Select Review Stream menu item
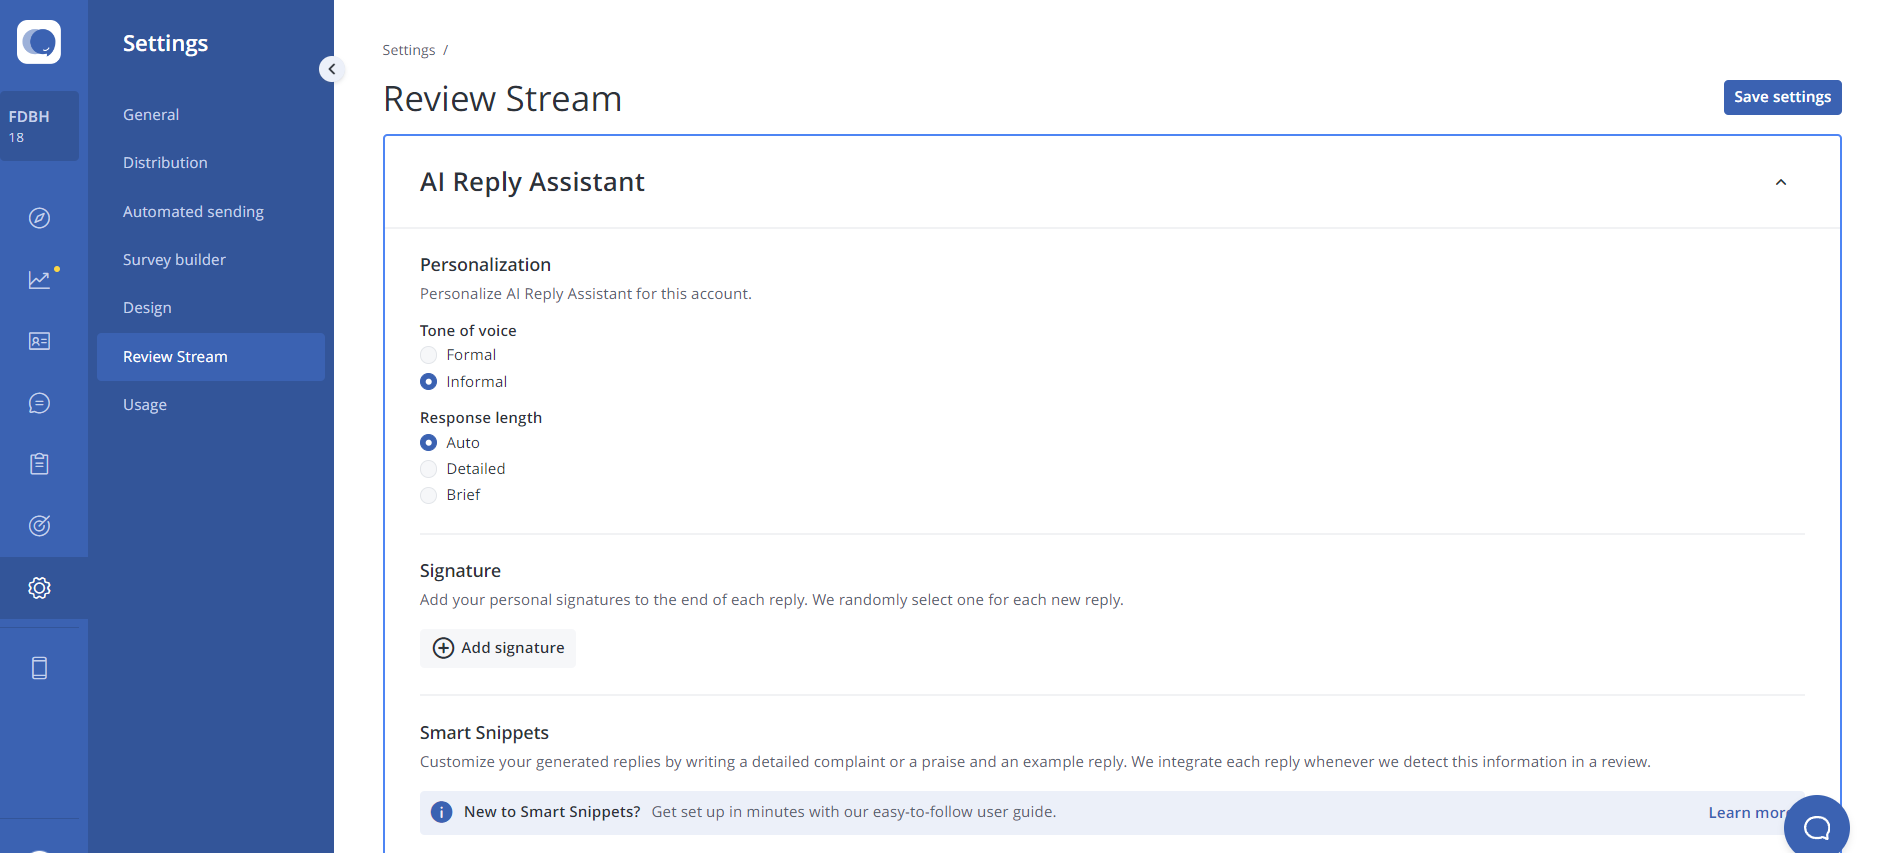The width and height of the screenshot is (1885, 853). [211, 357]
